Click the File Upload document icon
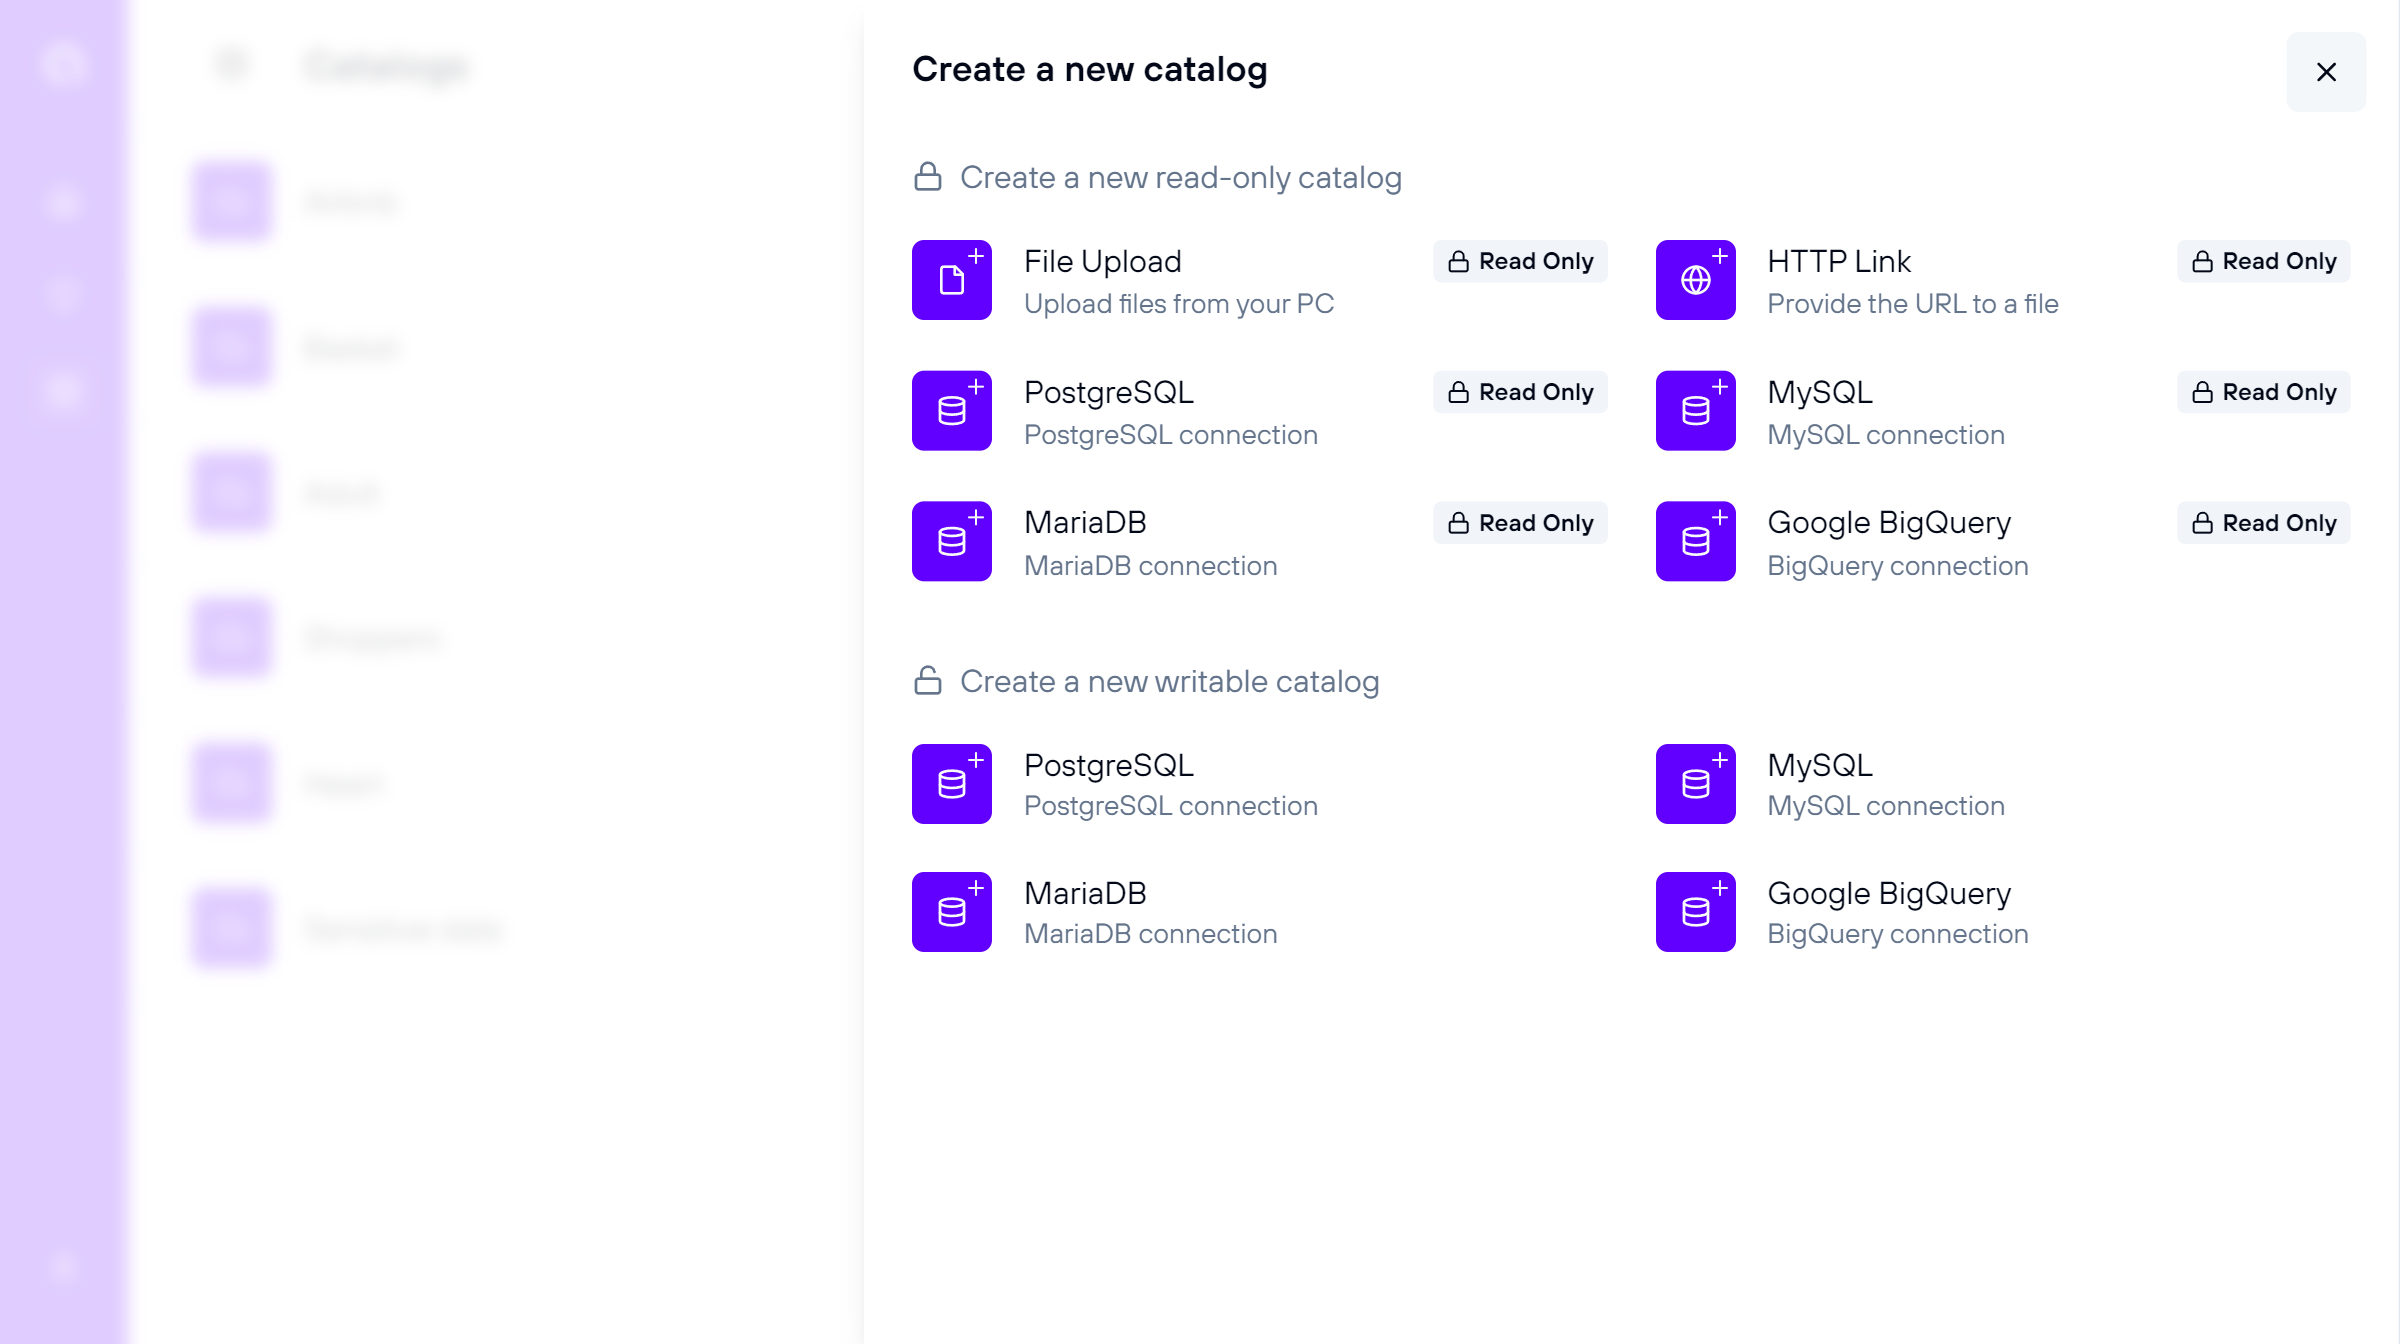The height and width of the screenshot is (1344, 2400). 951,280
